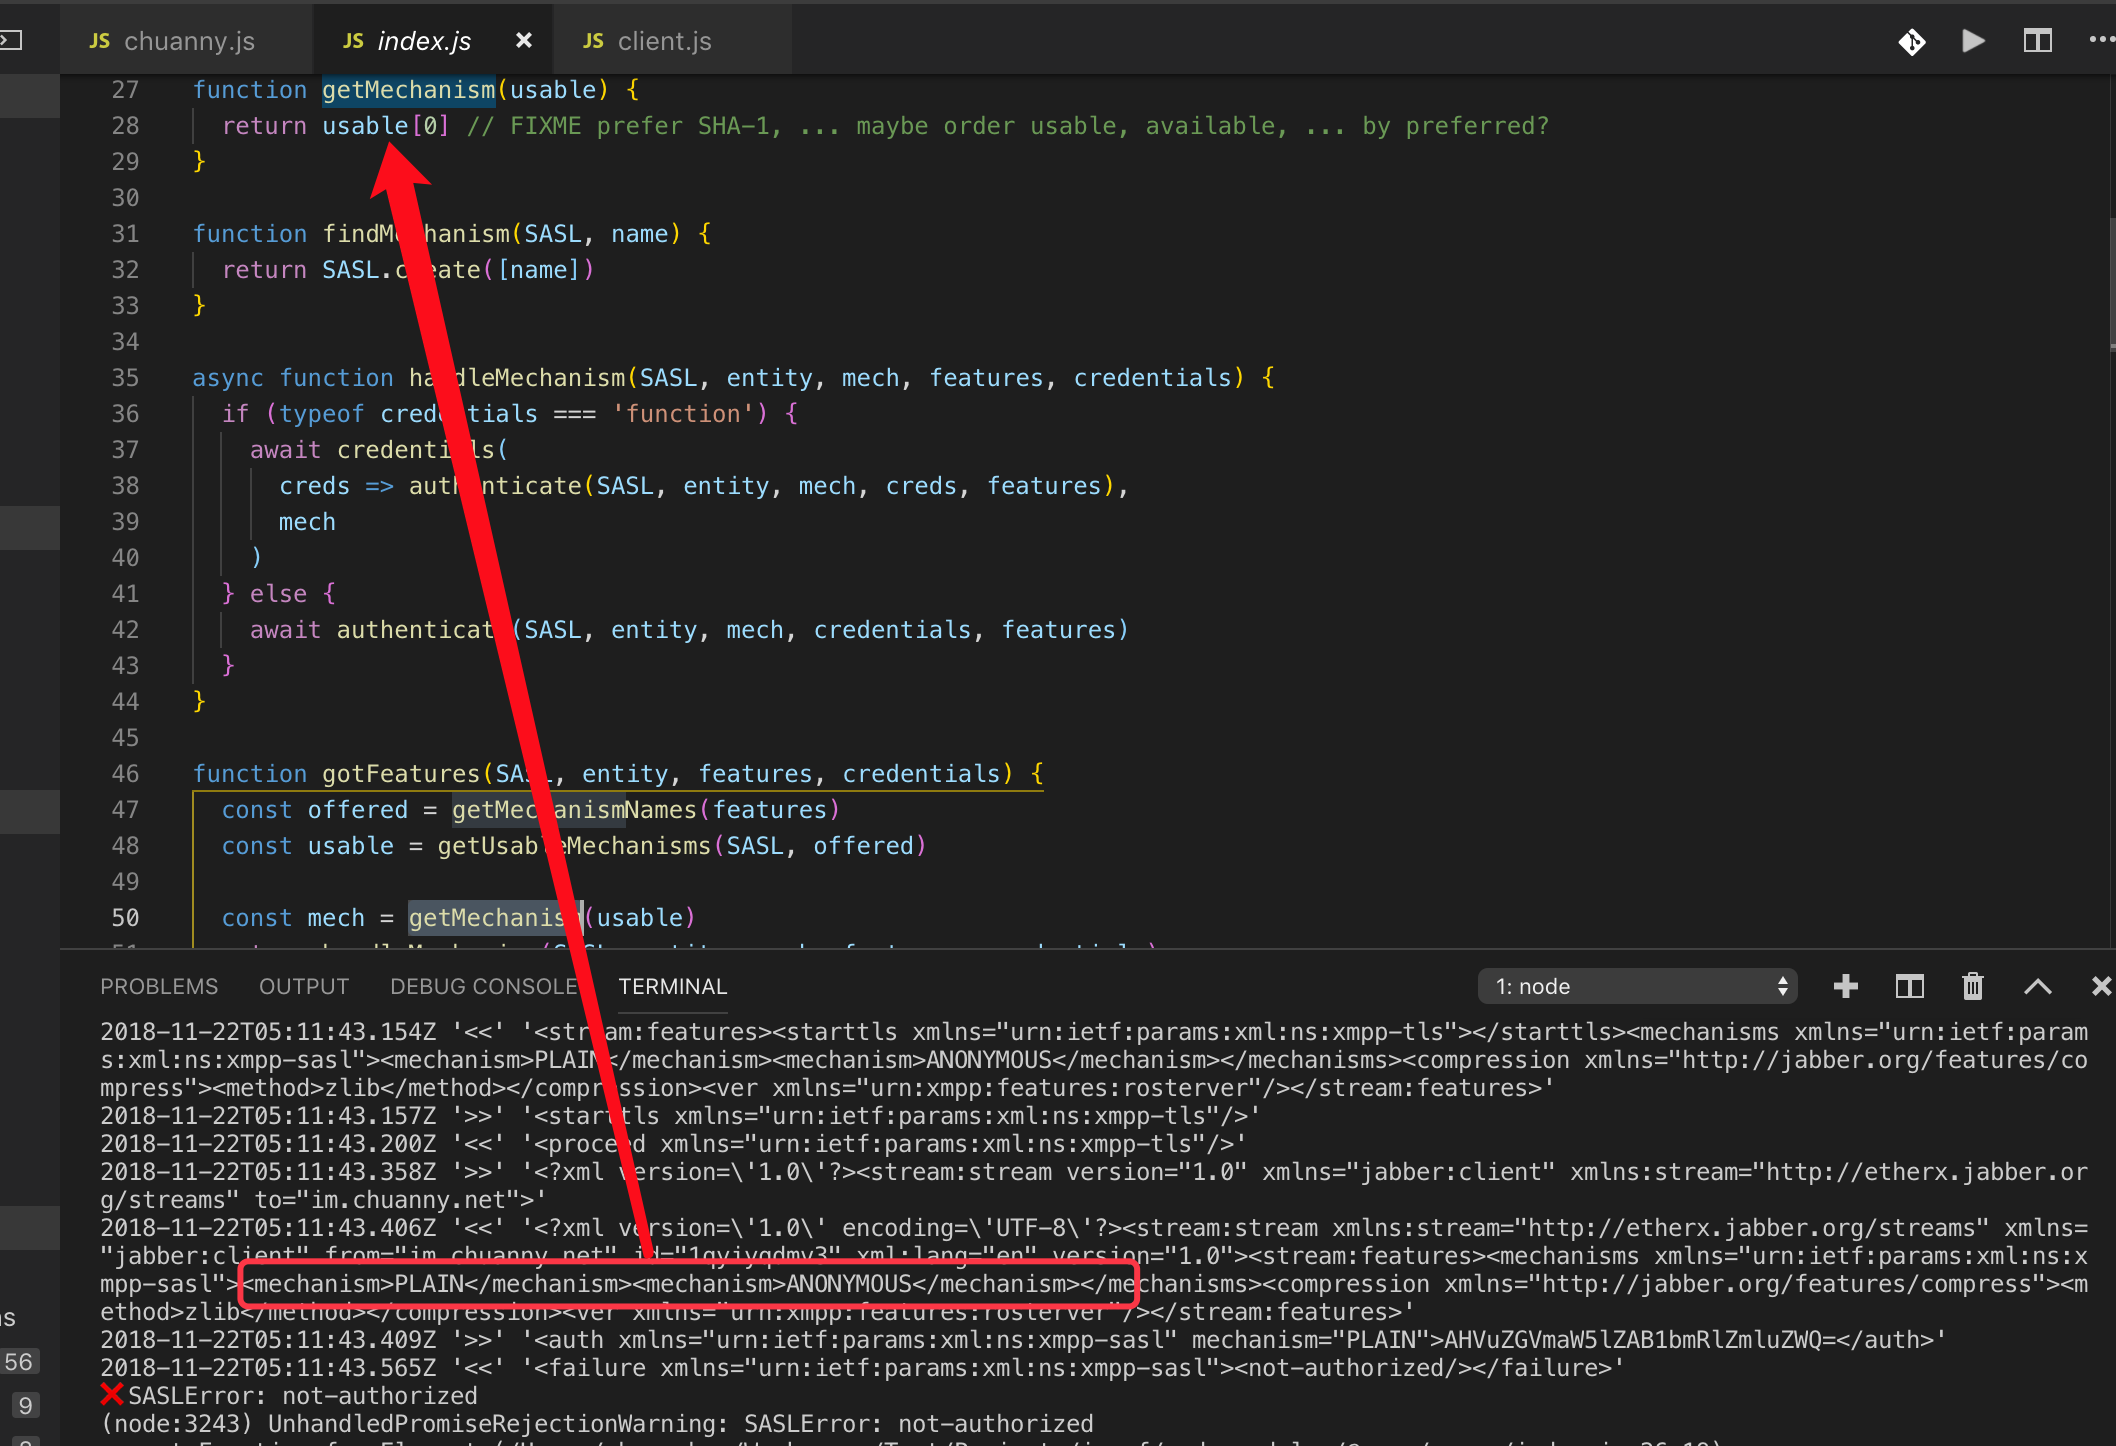Run the code using the play icon

(1973, 41)
